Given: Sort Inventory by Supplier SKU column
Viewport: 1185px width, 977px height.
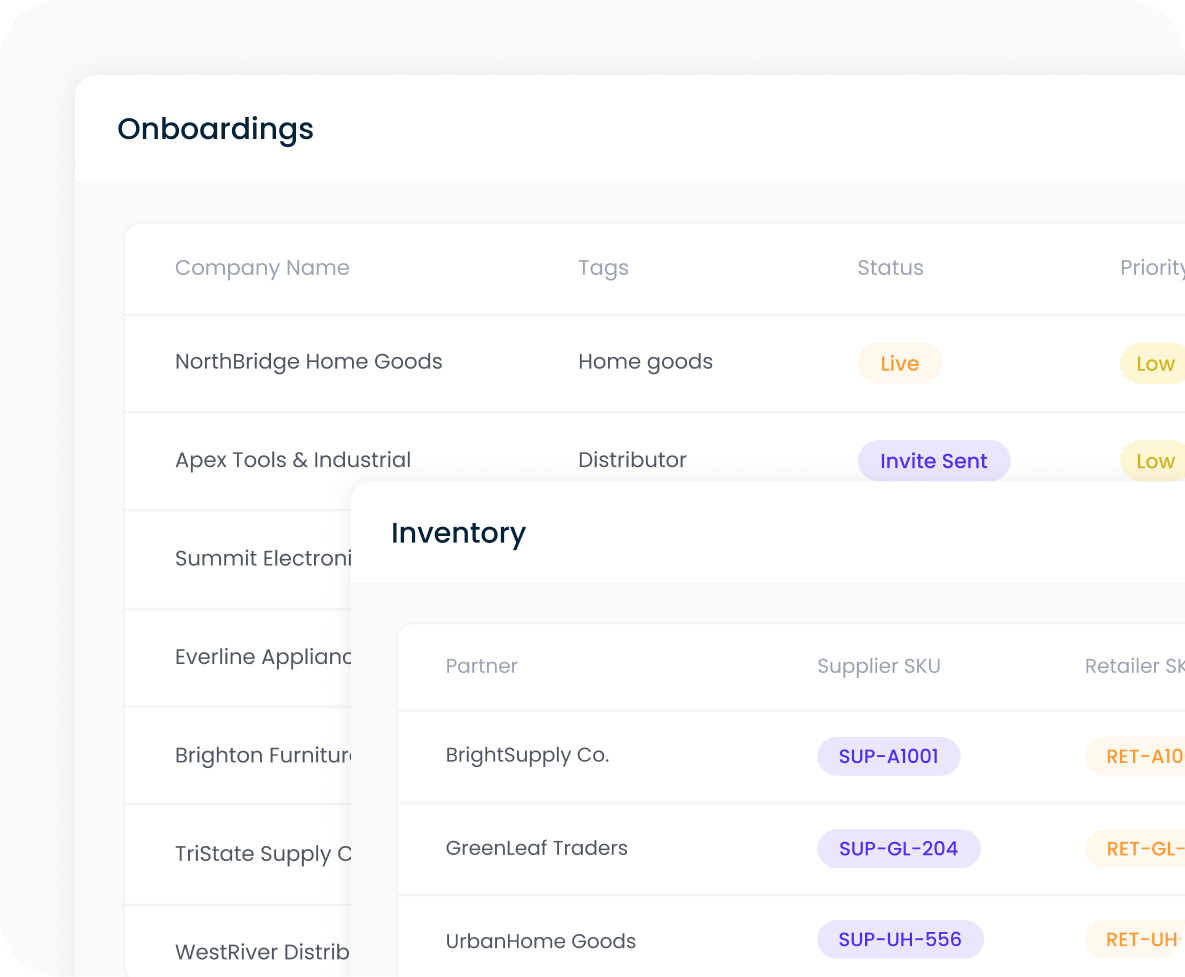Looking at the screenshot, I should coord(878,666).
